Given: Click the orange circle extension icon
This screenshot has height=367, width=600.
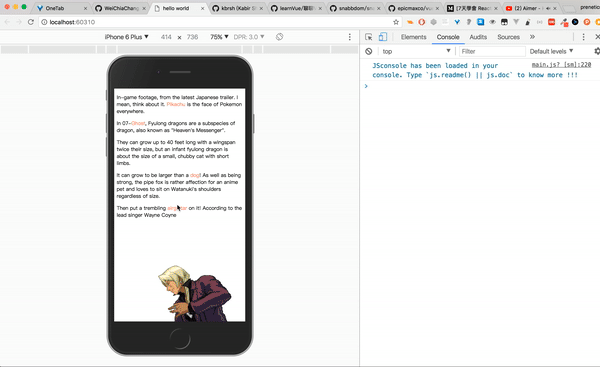Looking at the screenshot, I should [422, 22].
